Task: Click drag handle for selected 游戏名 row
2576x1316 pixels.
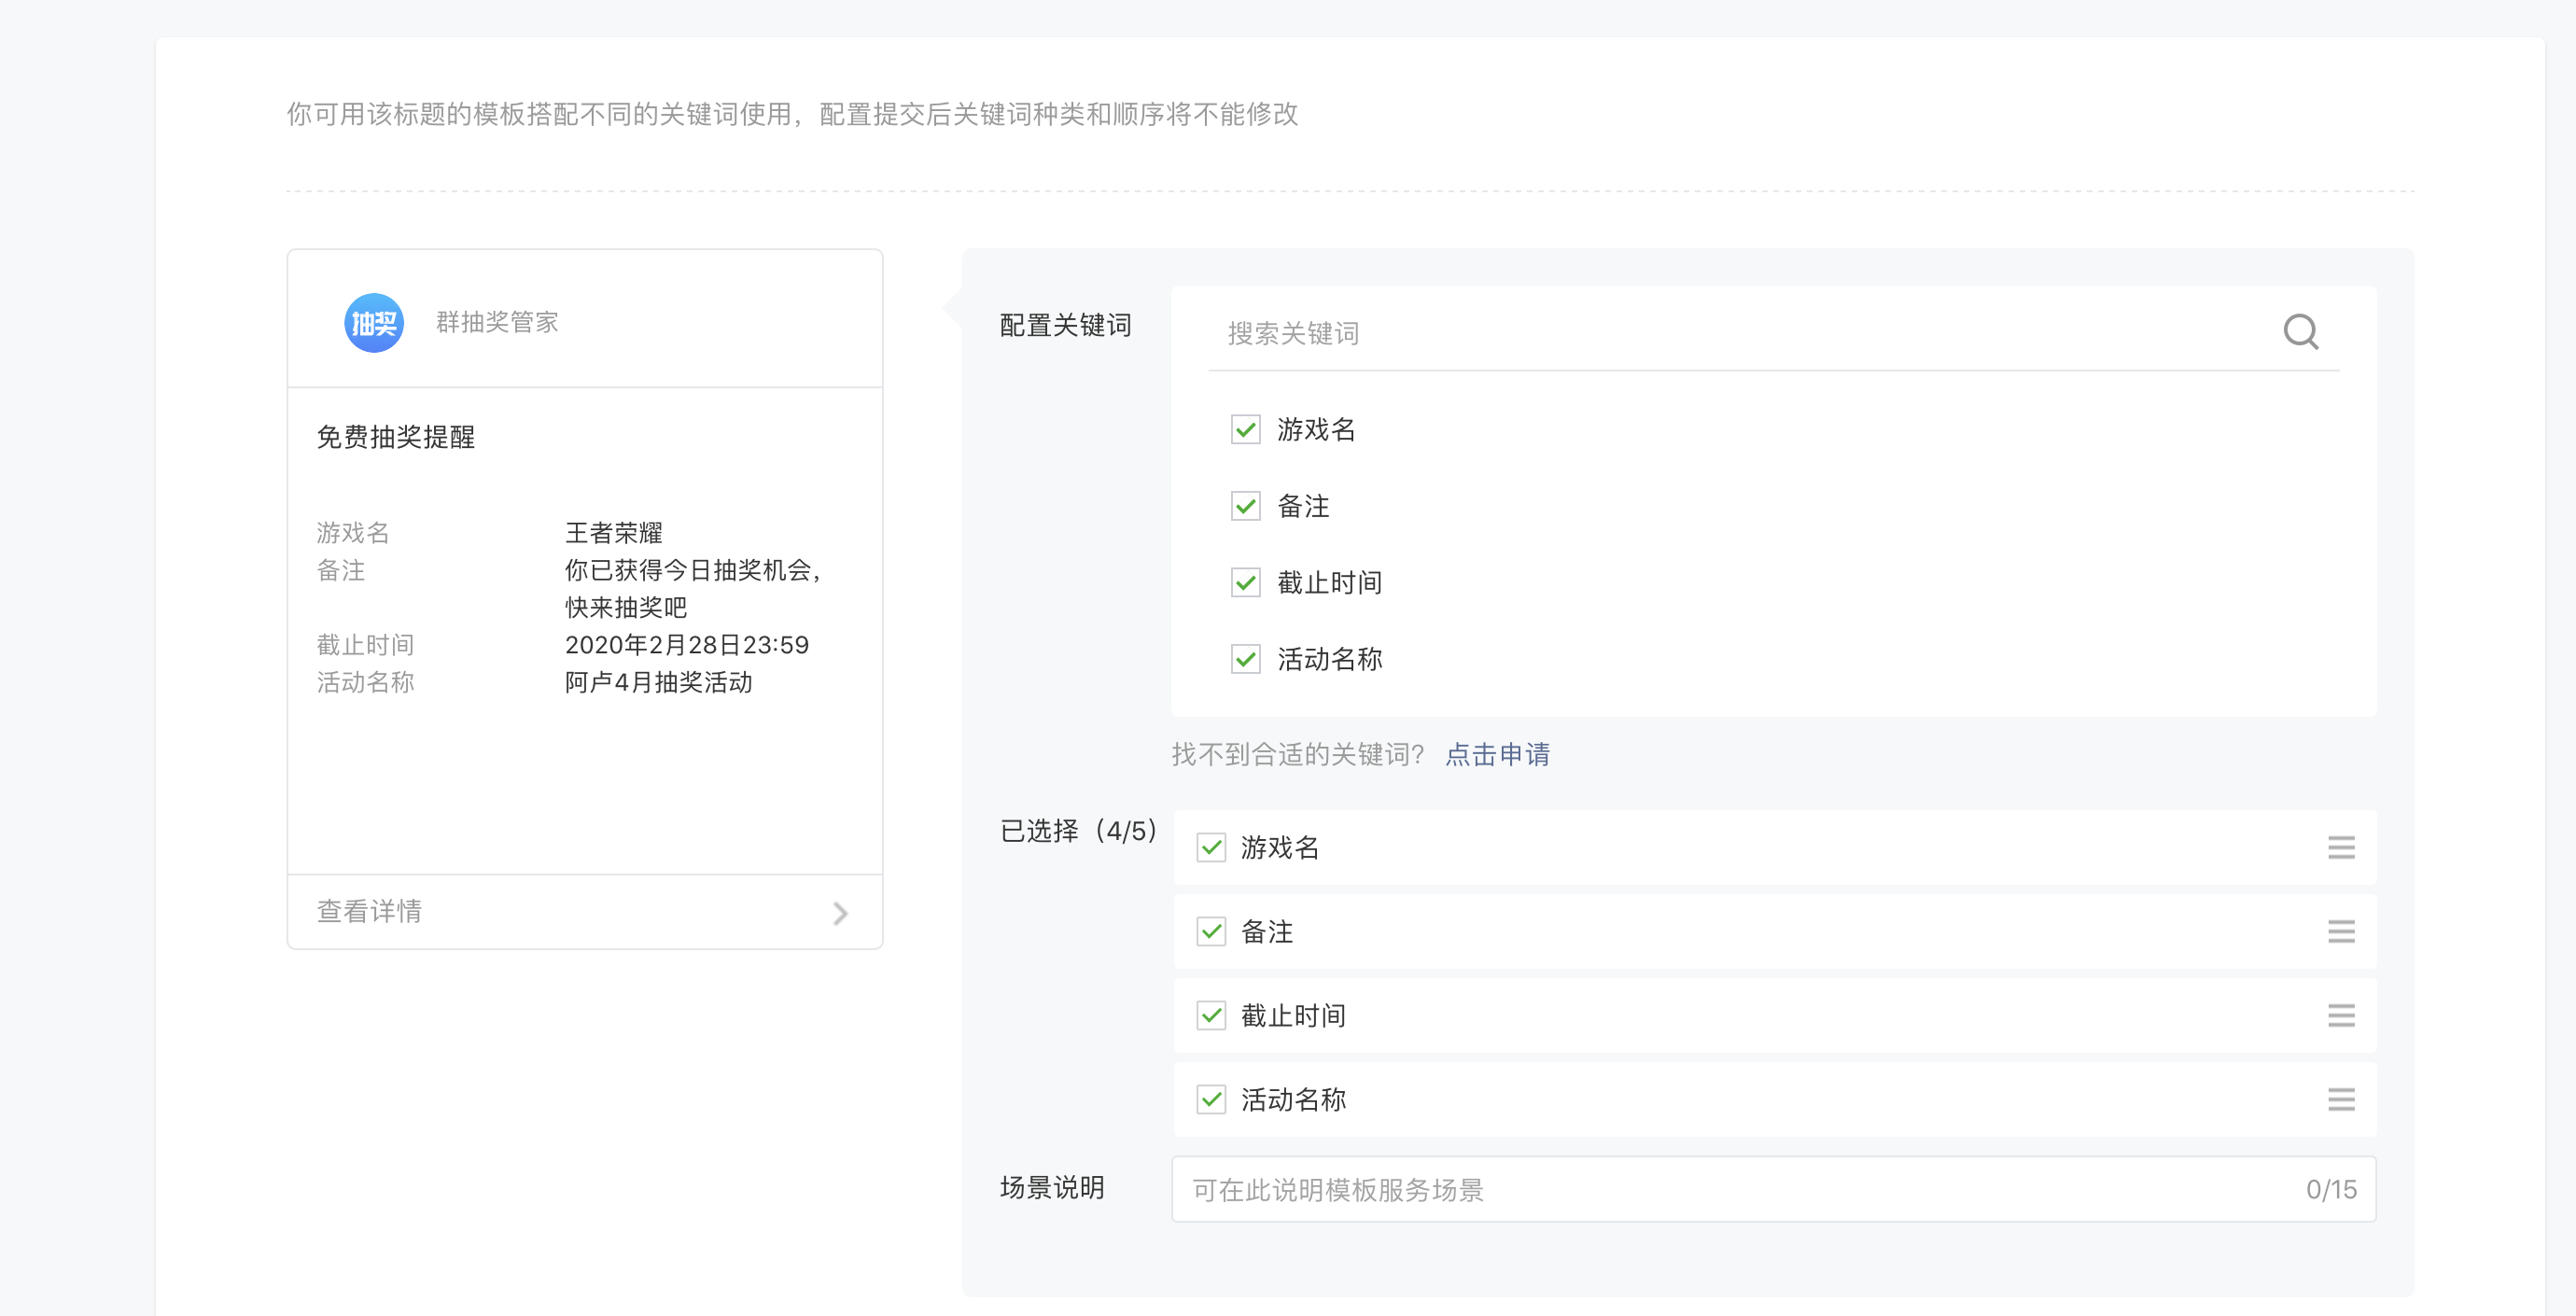Action: click(2340, 848)
